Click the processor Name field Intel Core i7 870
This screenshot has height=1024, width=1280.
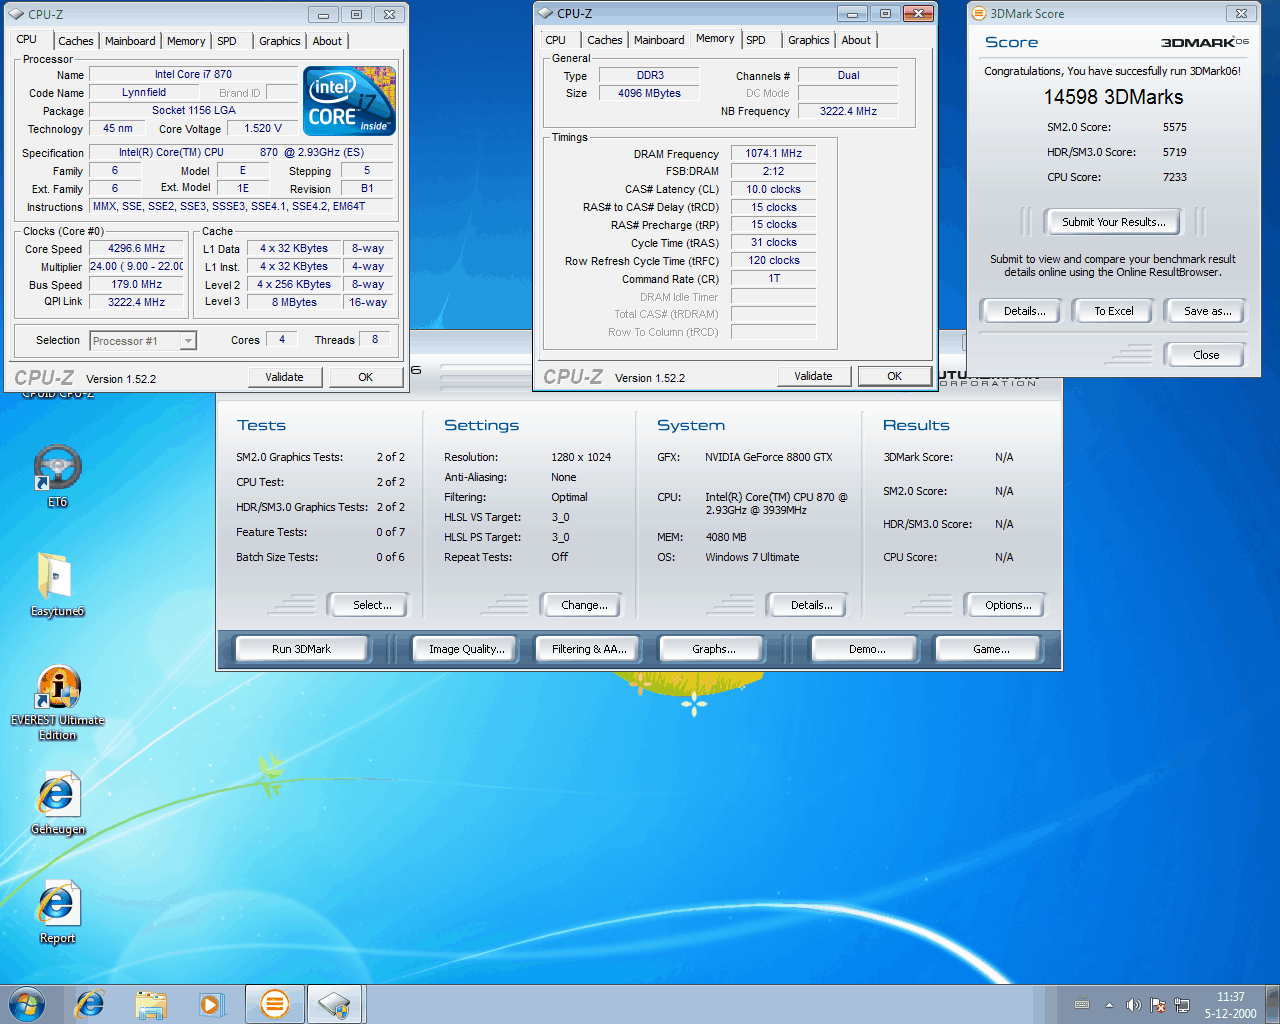tap(193, 74)
